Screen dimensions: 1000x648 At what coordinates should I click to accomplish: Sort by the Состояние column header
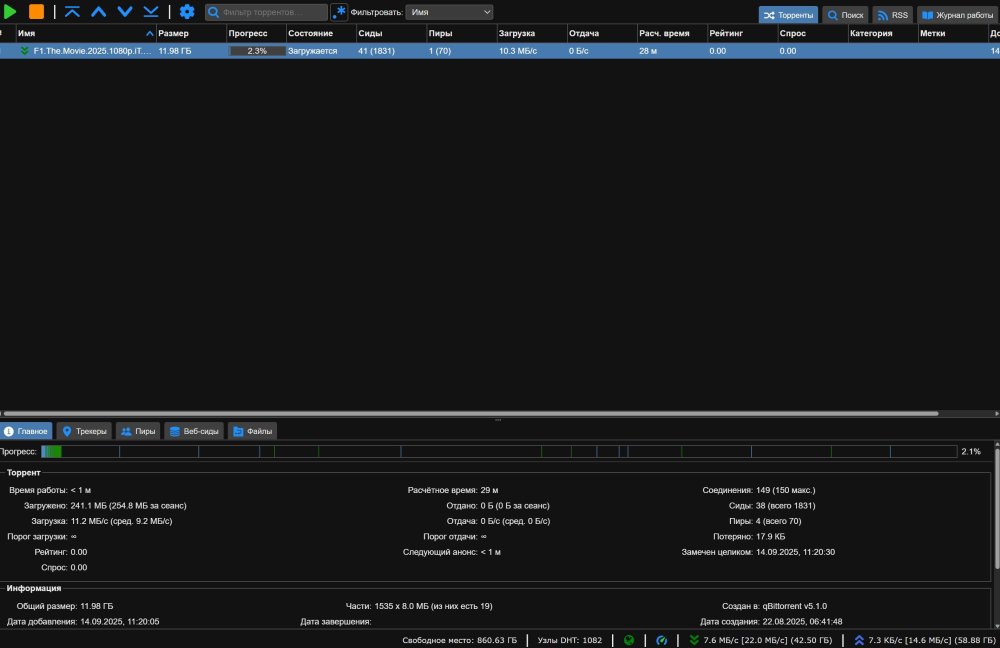pyautogui.click(x=321, y=33)
